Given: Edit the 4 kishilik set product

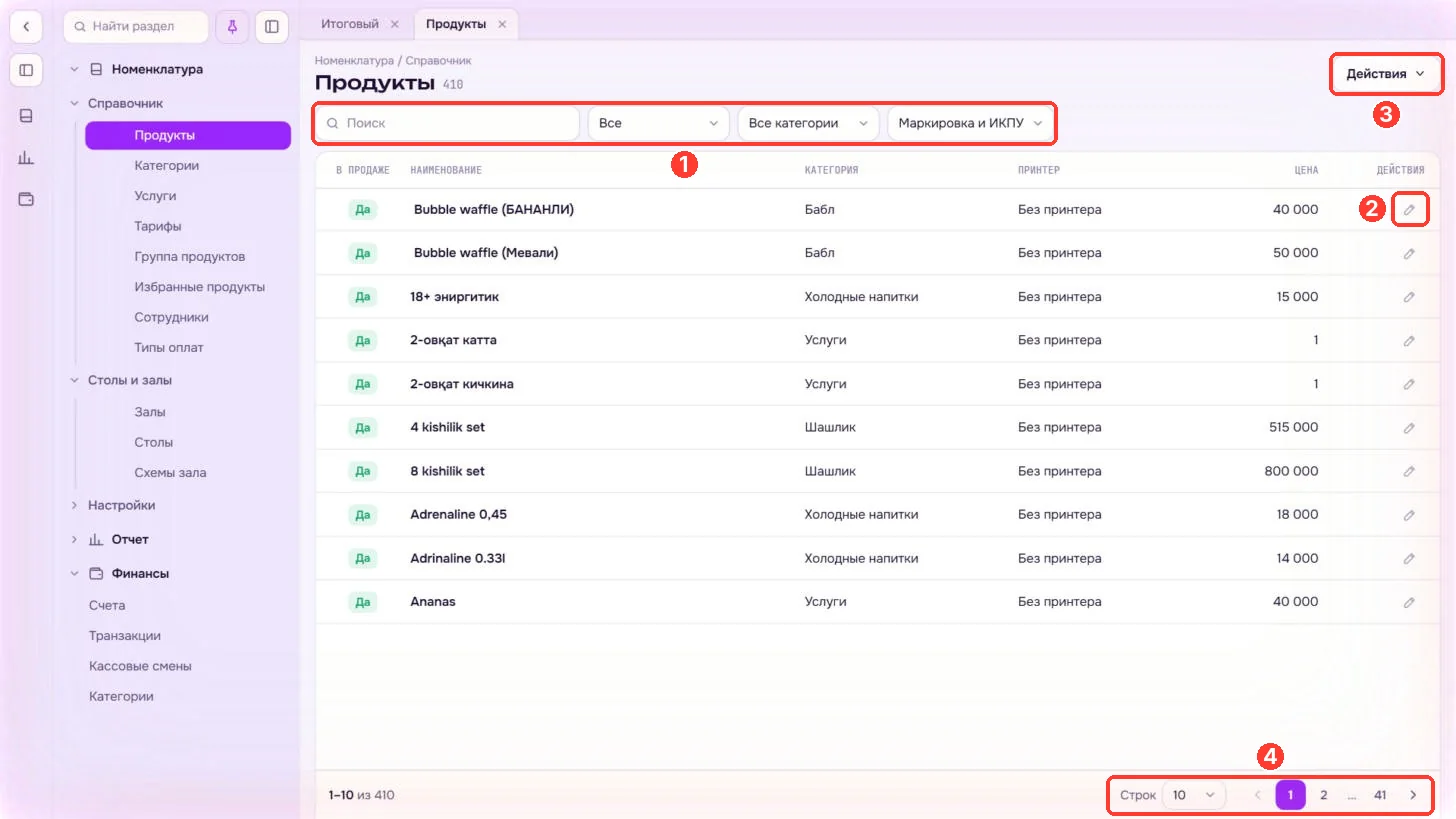Looking at the screenshot, I should coord(1409,428).
